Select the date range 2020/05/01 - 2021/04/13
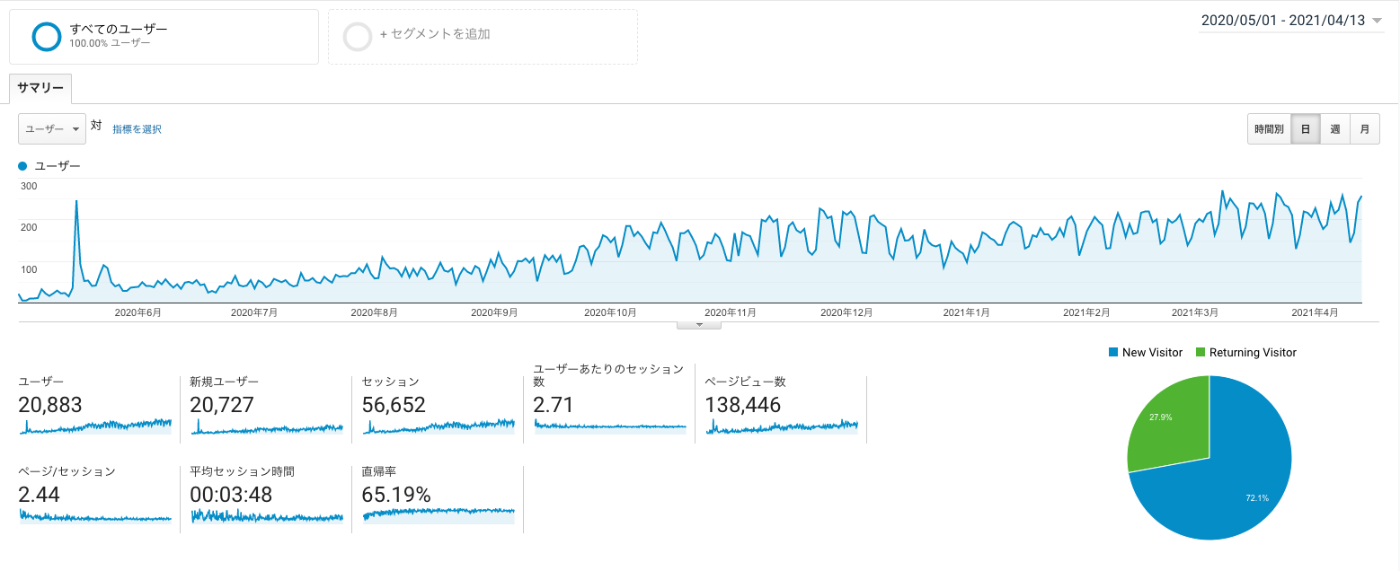 pyautogui.click(x=1282, y=20)
